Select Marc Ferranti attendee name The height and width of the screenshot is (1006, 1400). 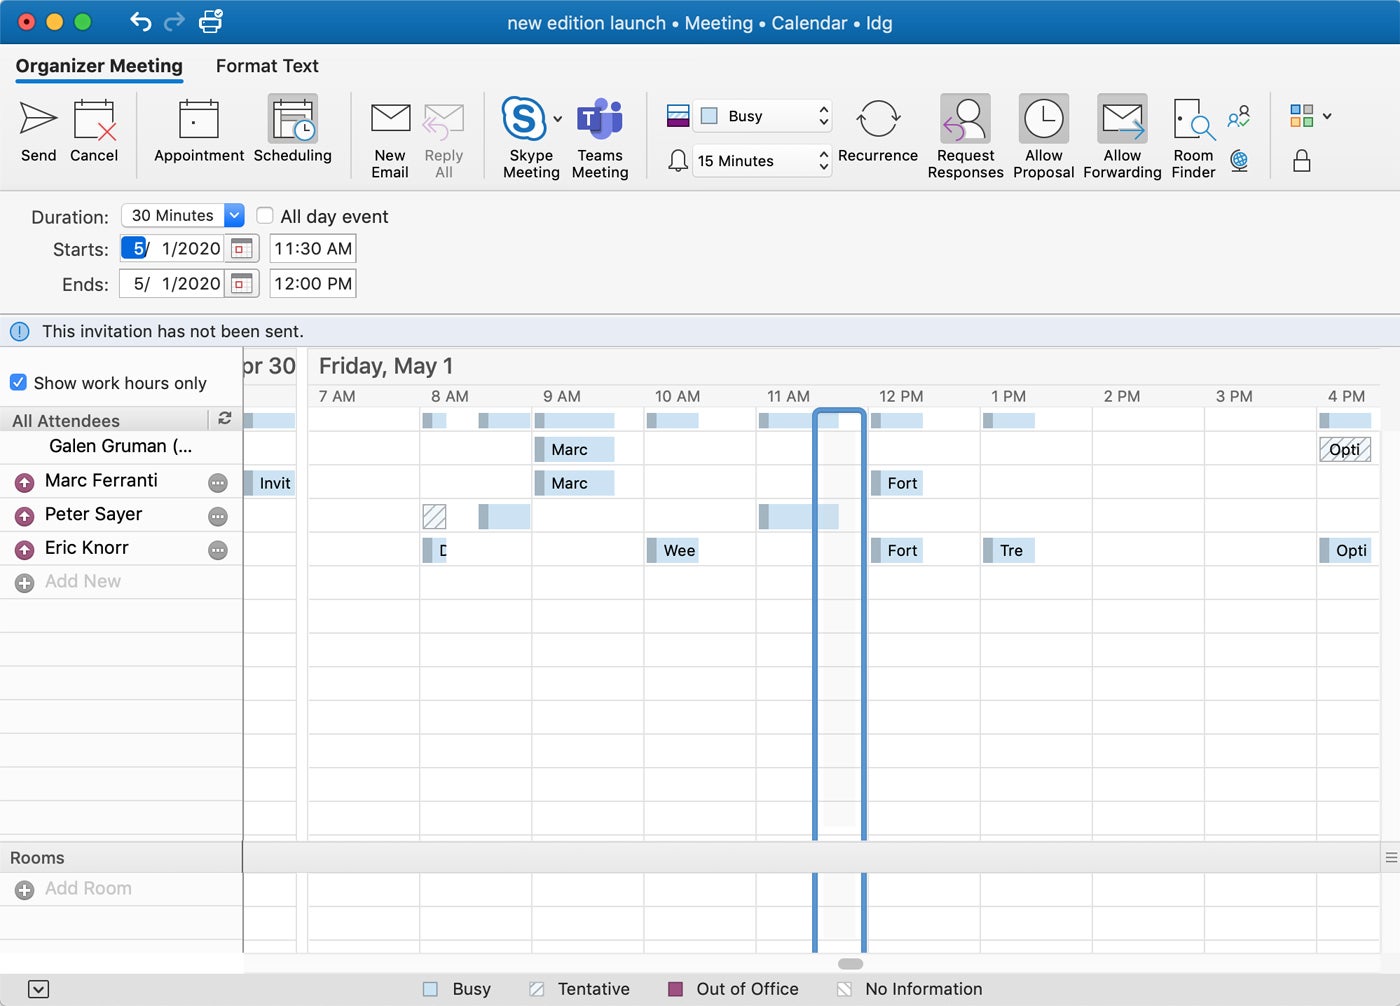tap(101, 480)
